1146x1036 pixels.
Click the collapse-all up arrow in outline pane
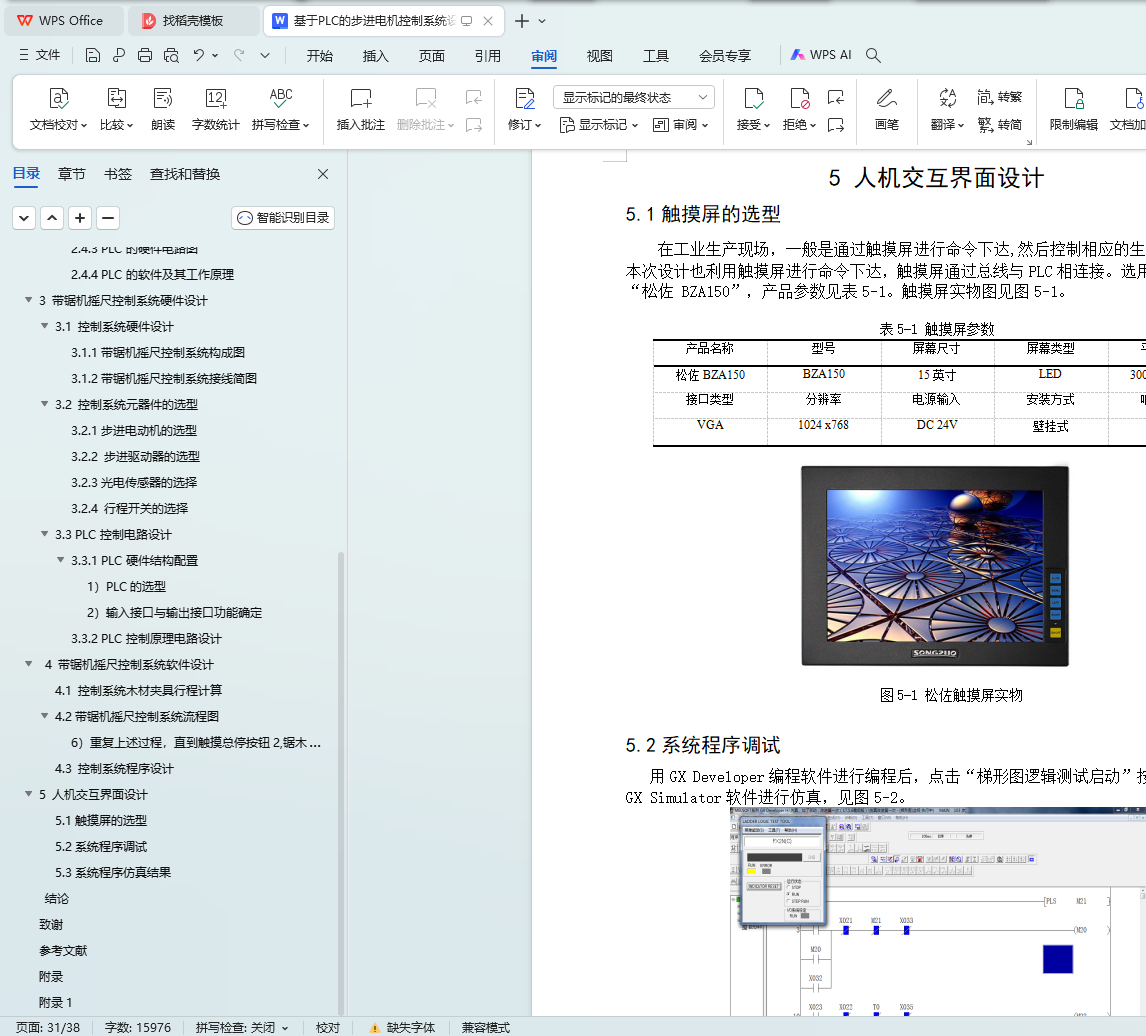tap(52, 218)
